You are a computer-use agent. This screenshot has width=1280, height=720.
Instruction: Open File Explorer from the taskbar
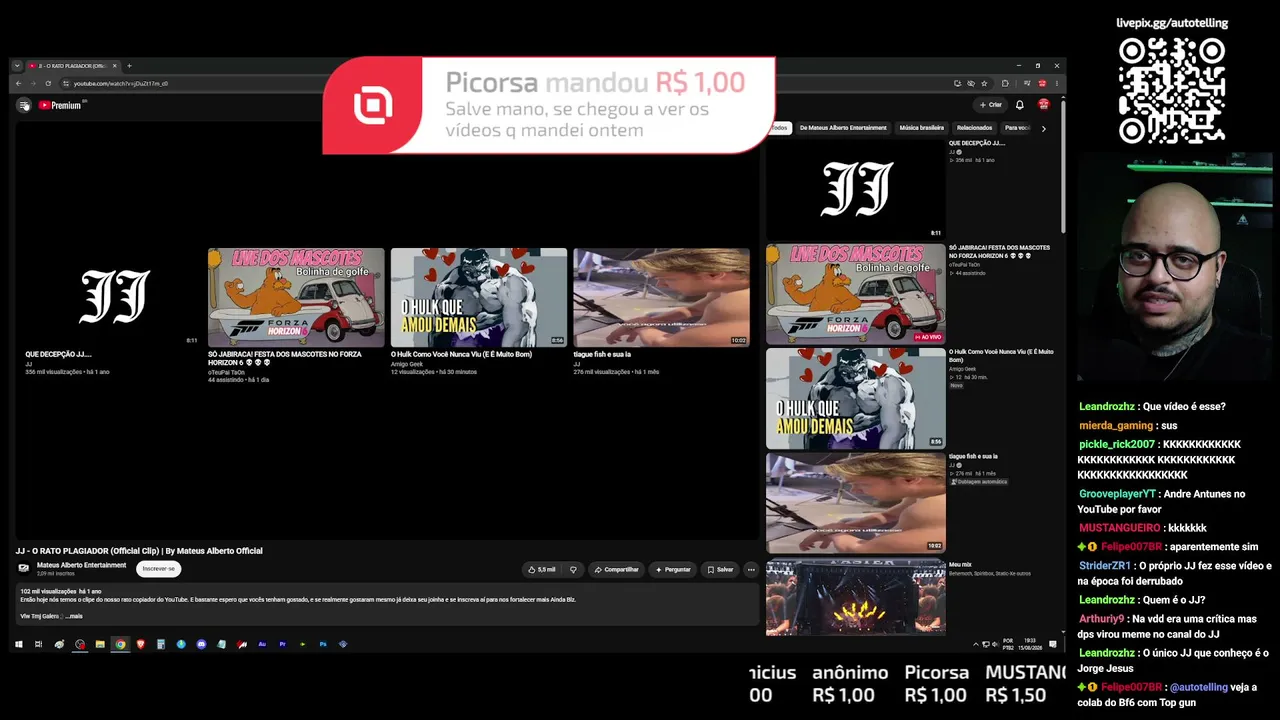click(x=100, y=644)
